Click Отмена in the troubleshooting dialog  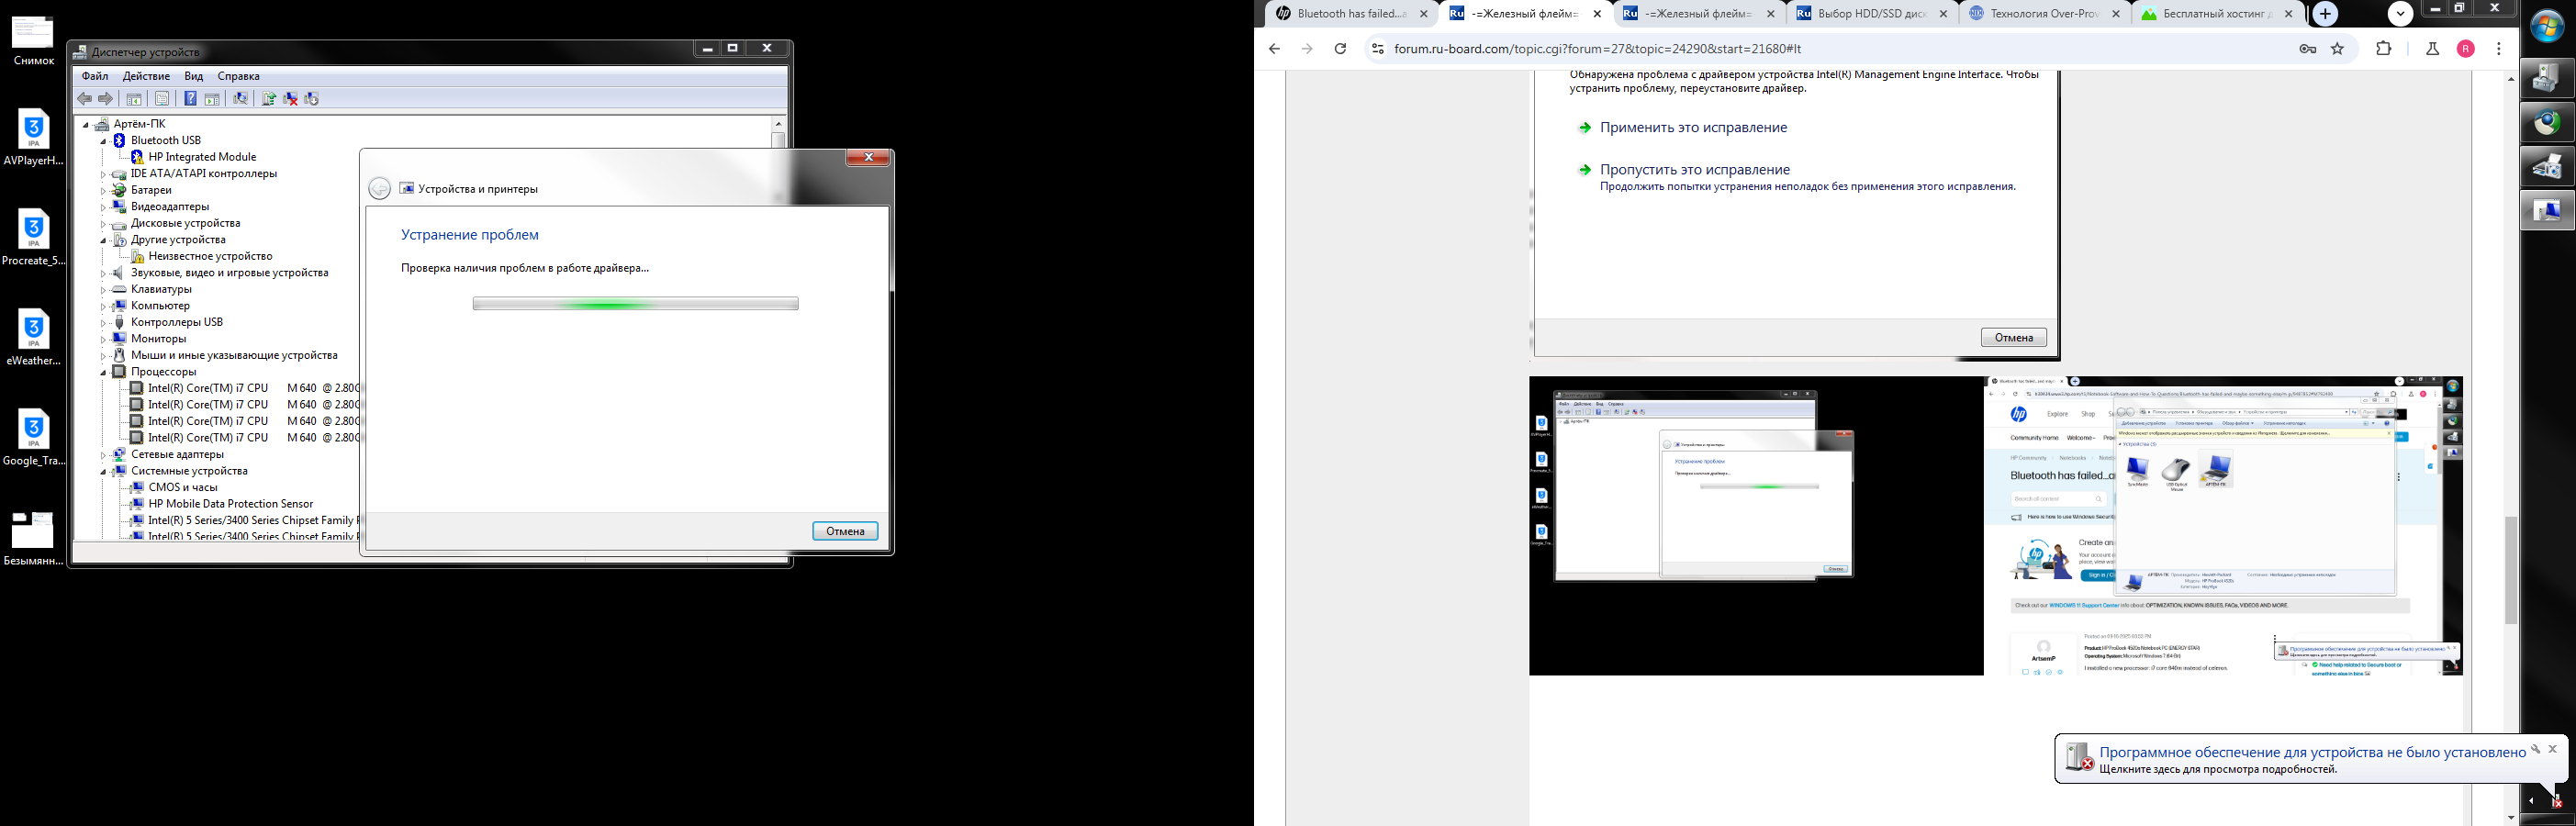click(844, 531)
